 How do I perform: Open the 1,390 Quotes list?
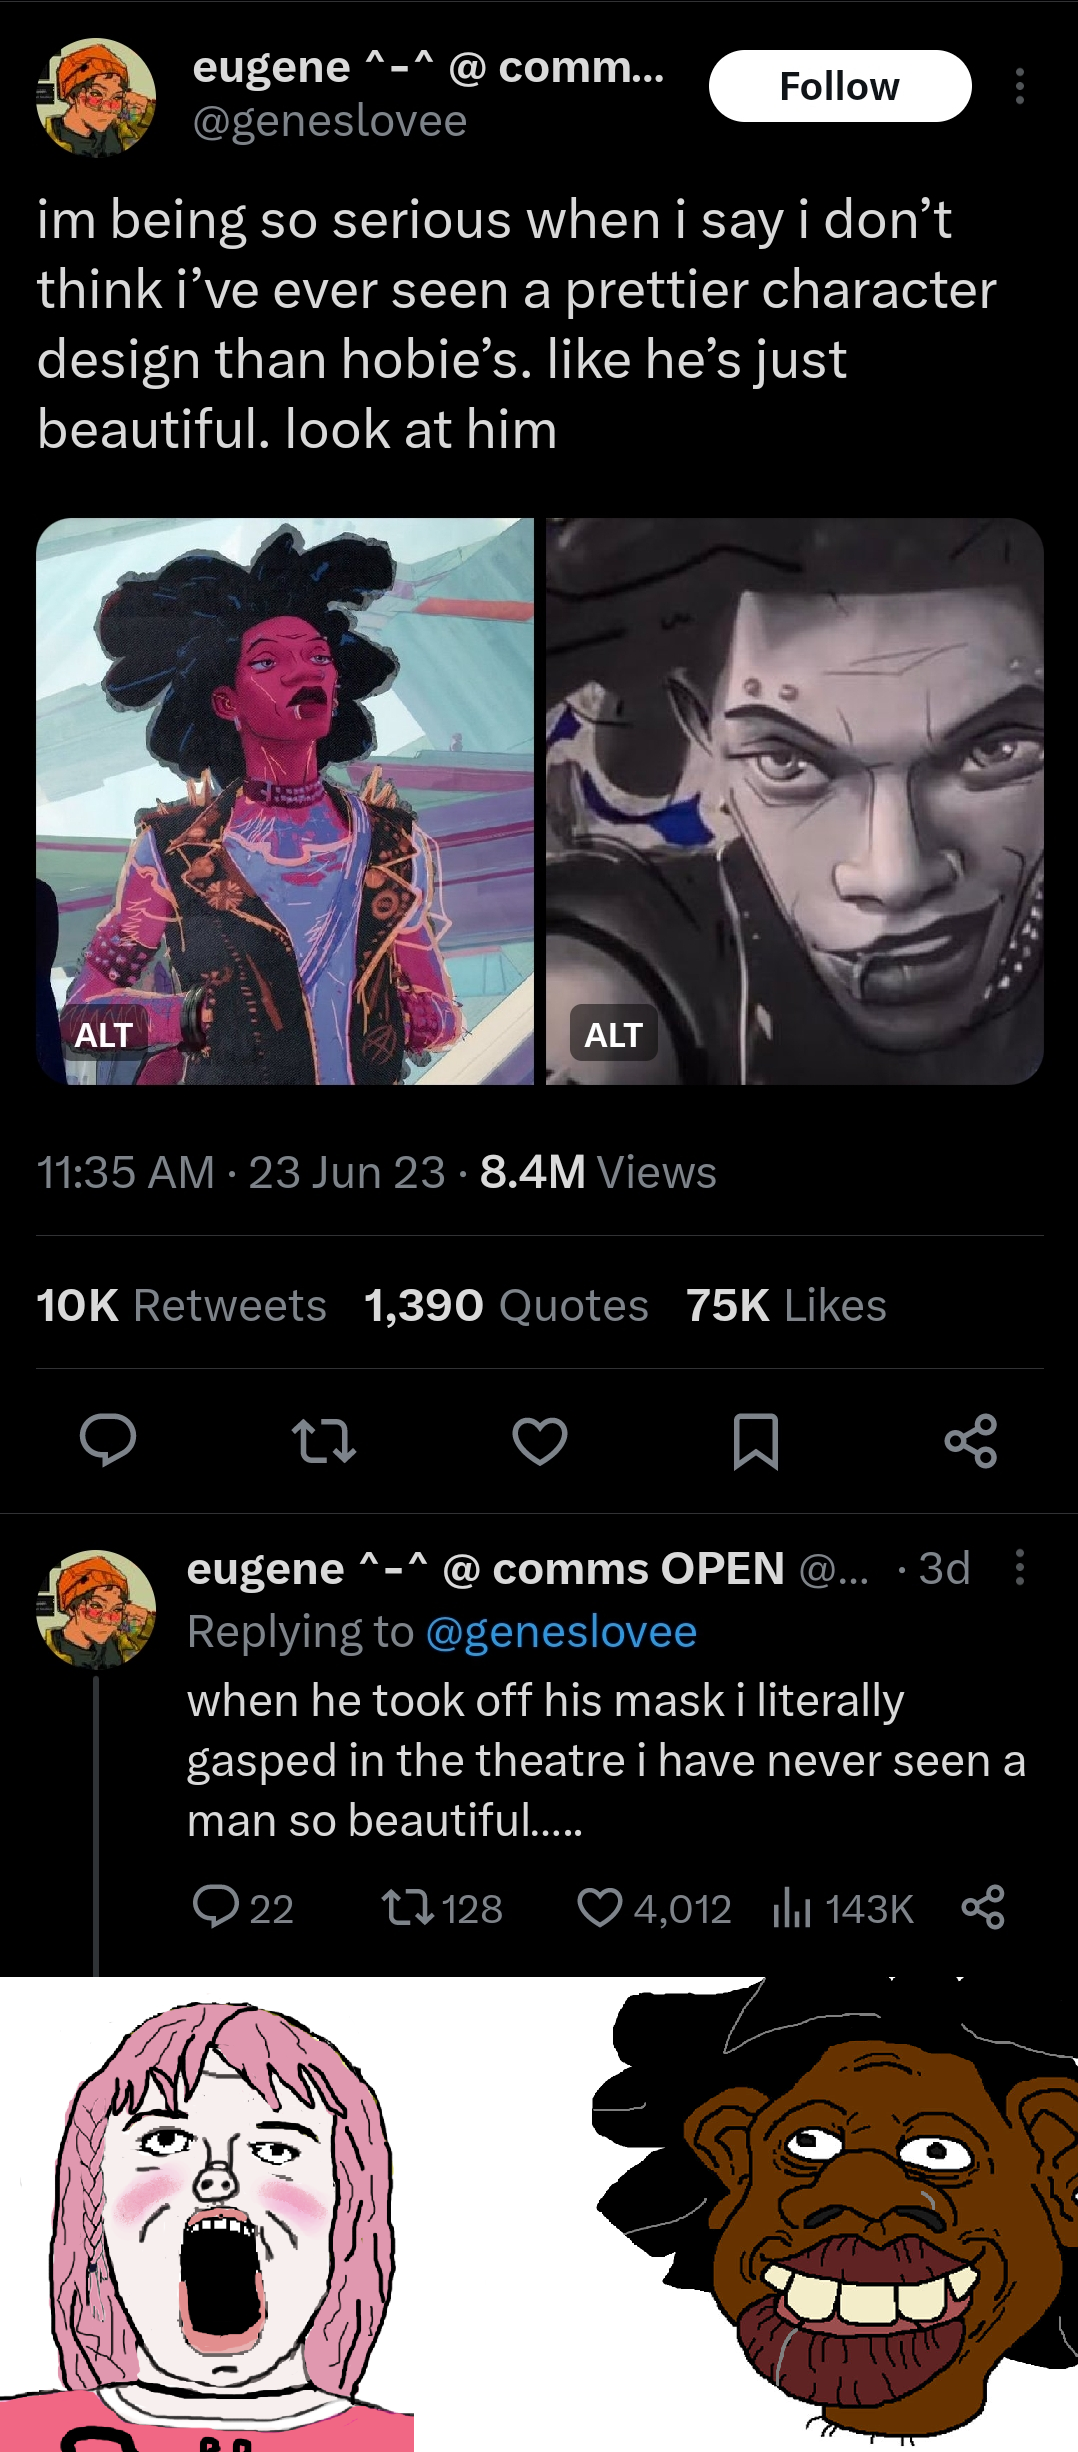[506, 1305]
